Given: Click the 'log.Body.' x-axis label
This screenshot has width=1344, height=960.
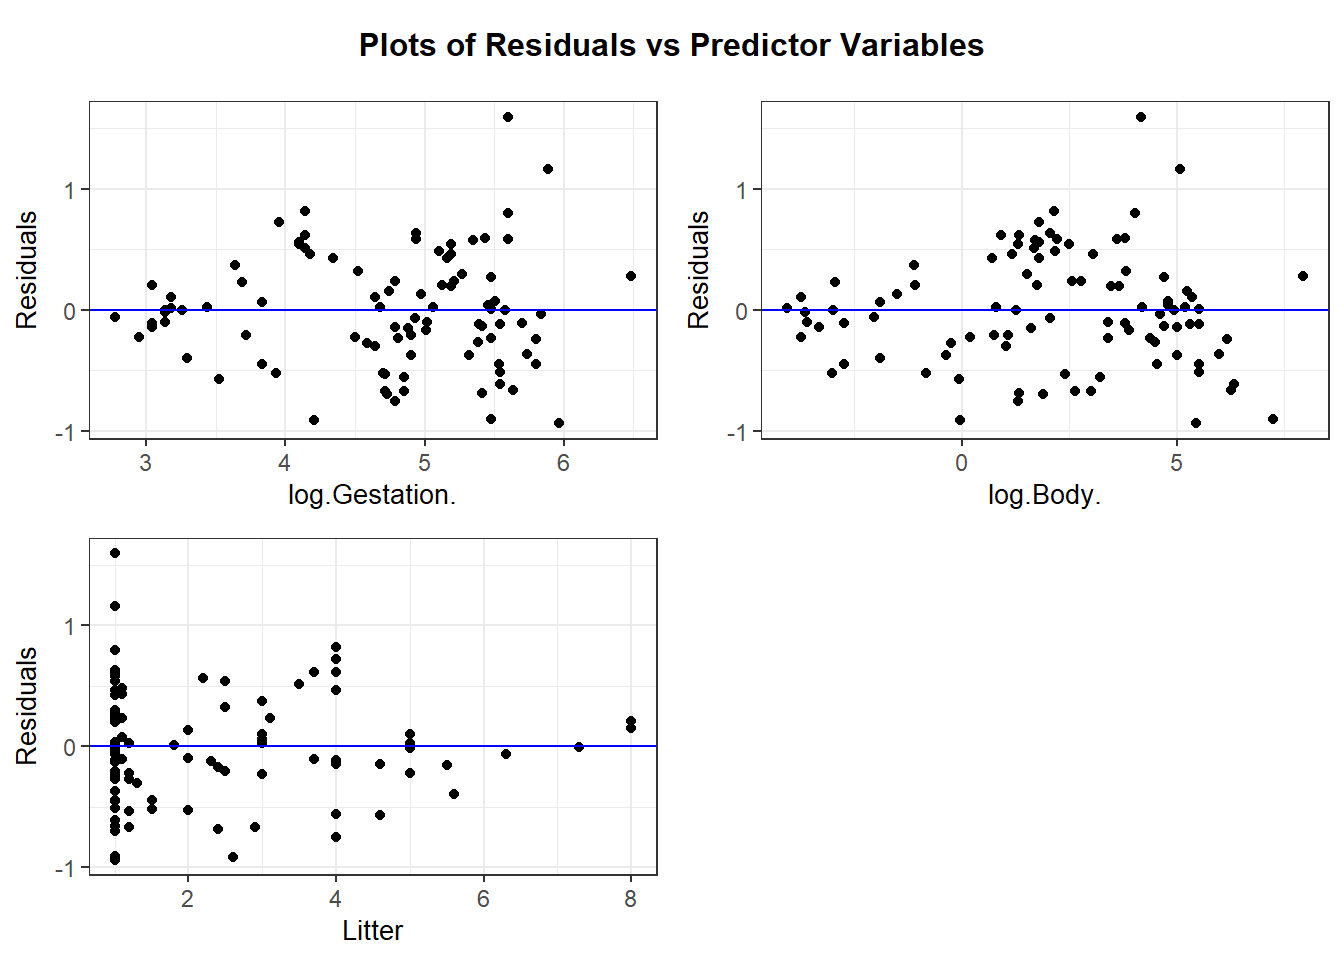Looking at the screenshot, I should click(x=1044, y=495).
